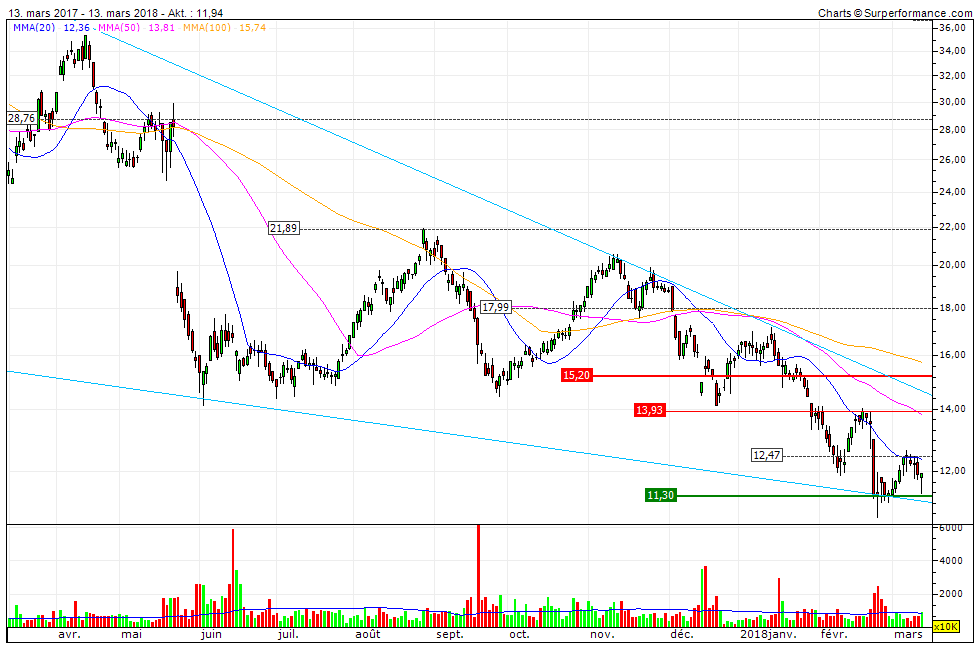Click the 16,00 price axis value
This screenshot has height=650, width=980.
coord(952,354)
